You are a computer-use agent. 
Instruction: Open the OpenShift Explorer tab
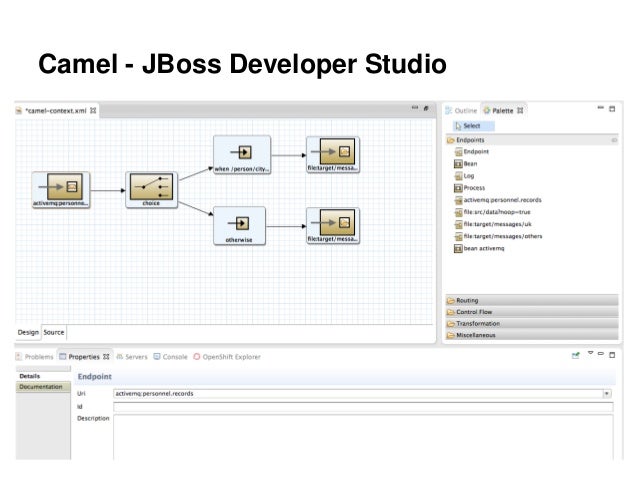[227, 357]
